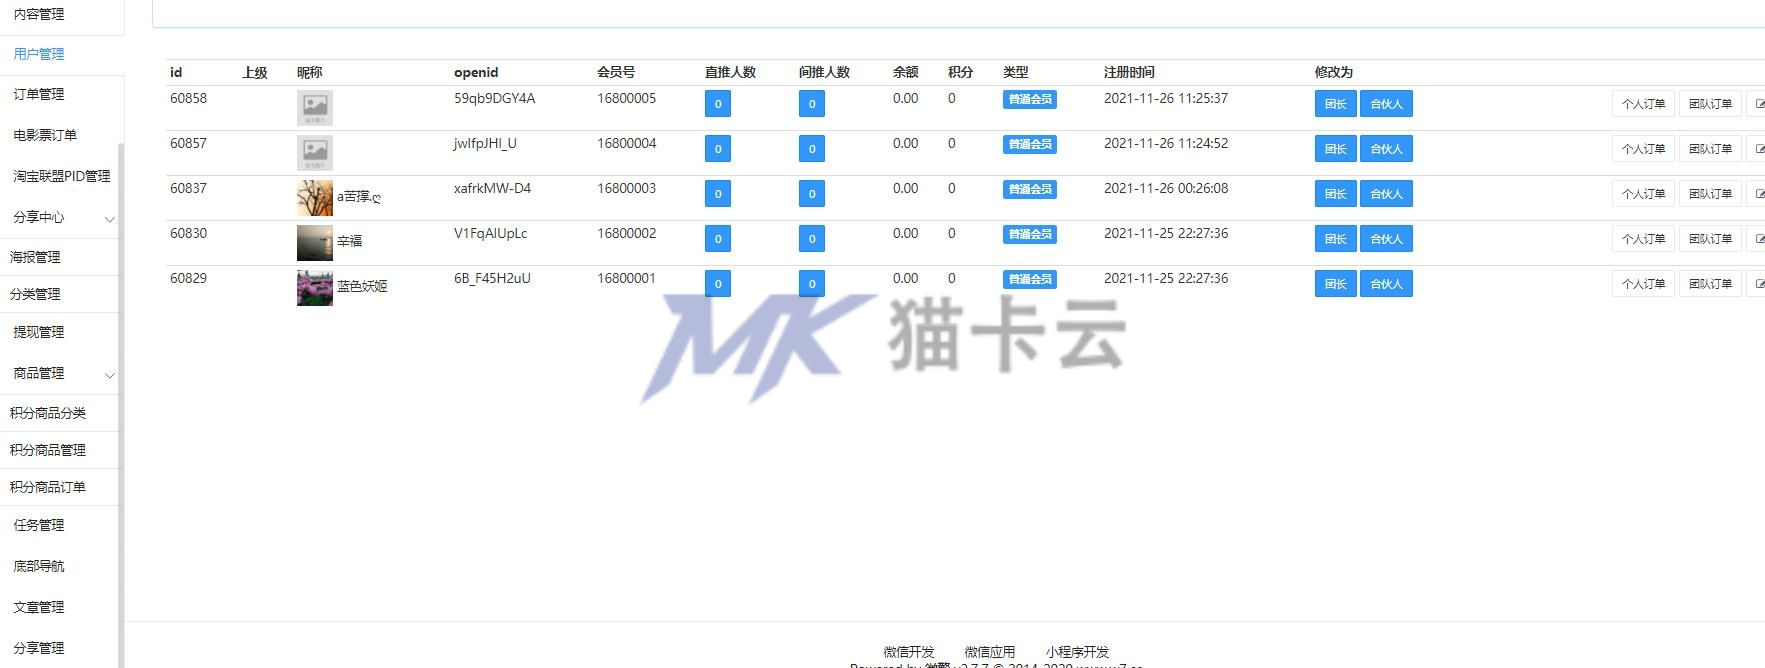Click direct referral count for 60837

click(718, 194)
